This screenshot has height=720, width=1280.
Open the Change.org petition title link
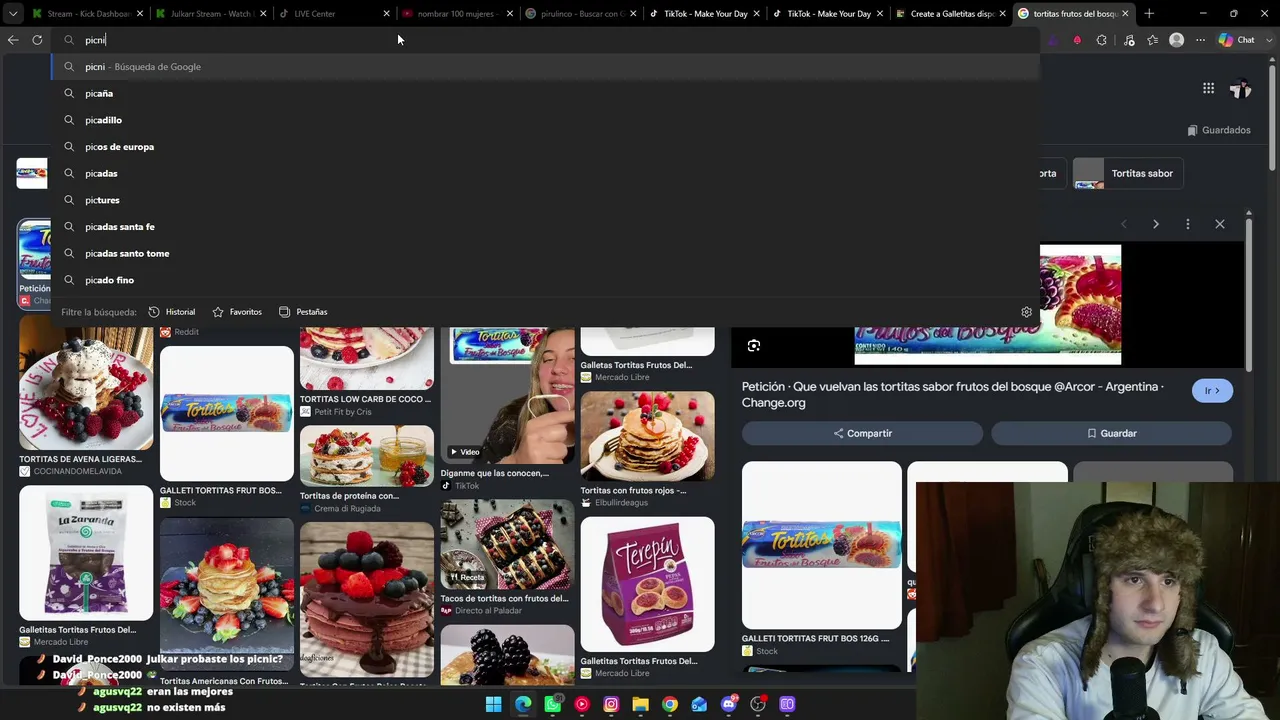point(952,395)
